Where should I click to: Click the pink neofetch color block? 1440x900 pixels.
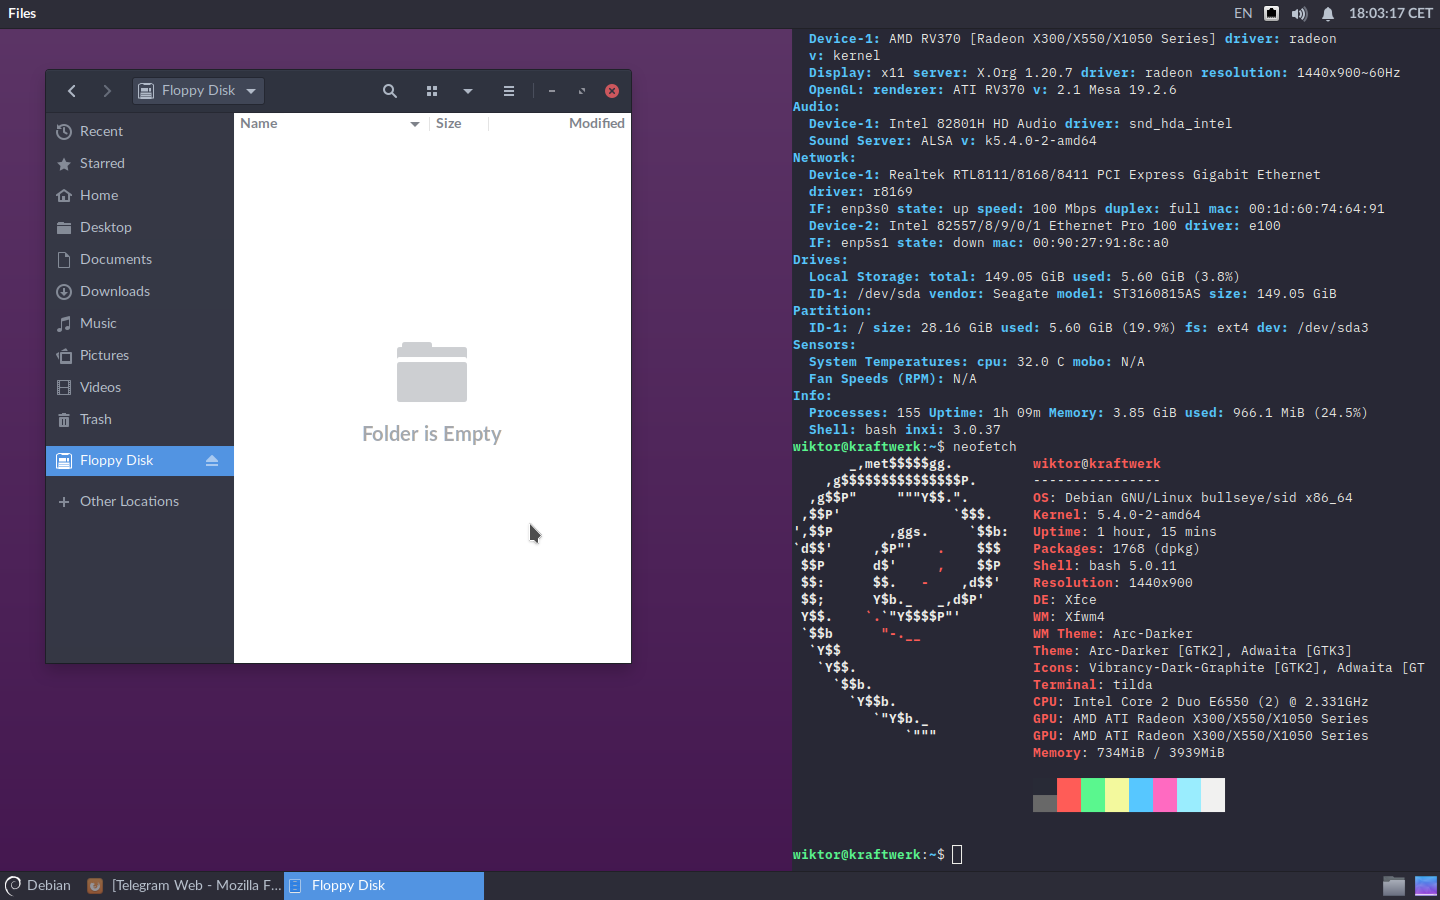[1165, 795]
